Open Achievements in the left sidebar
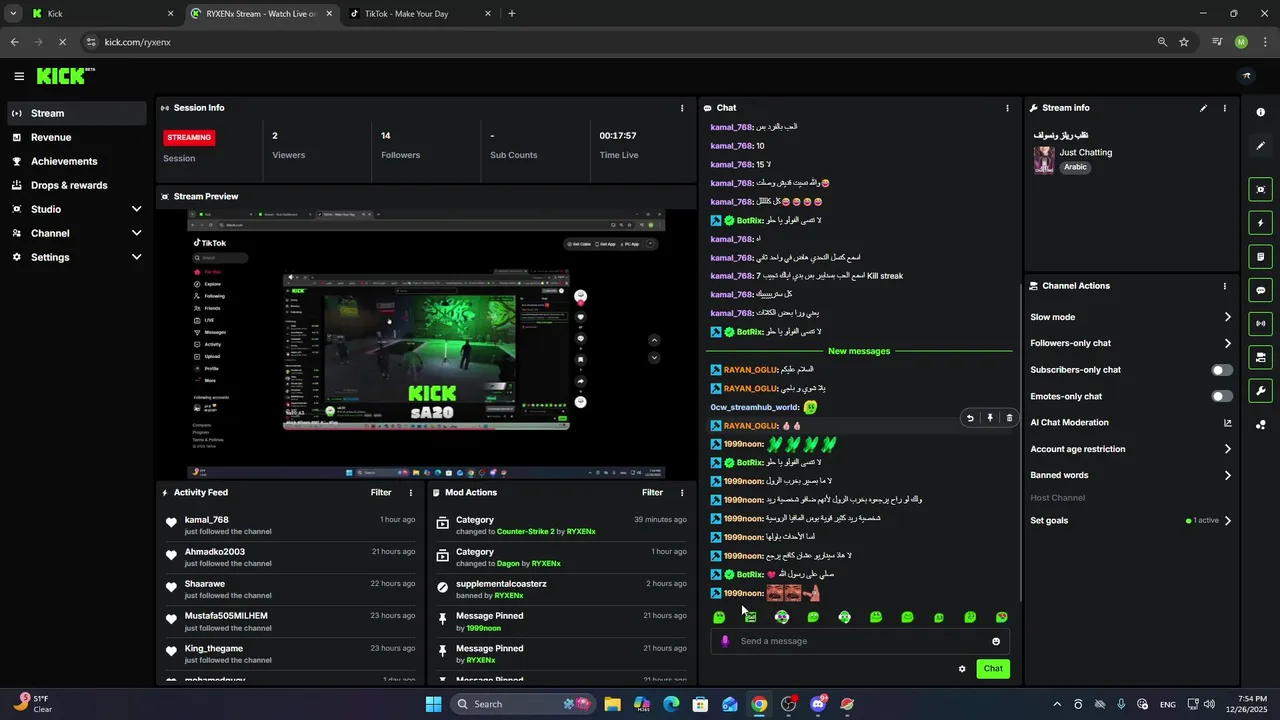 pyautogui.click(x=77, y=161)
